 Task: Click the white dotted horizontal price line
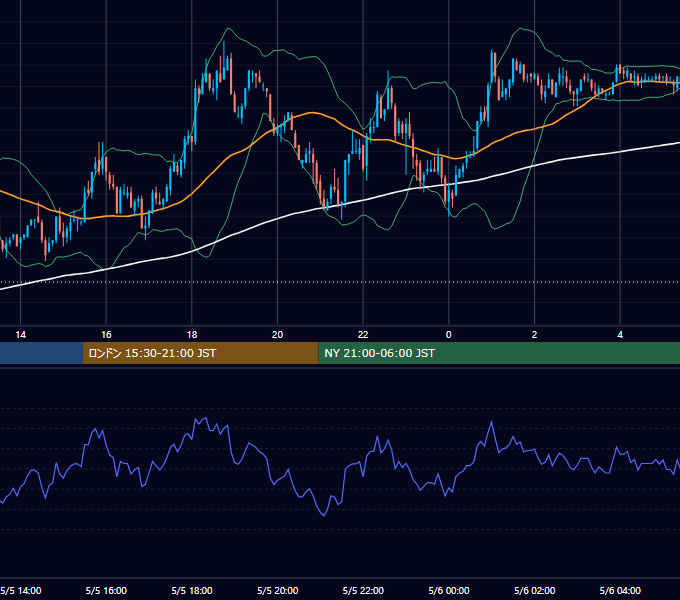point(340,282)
